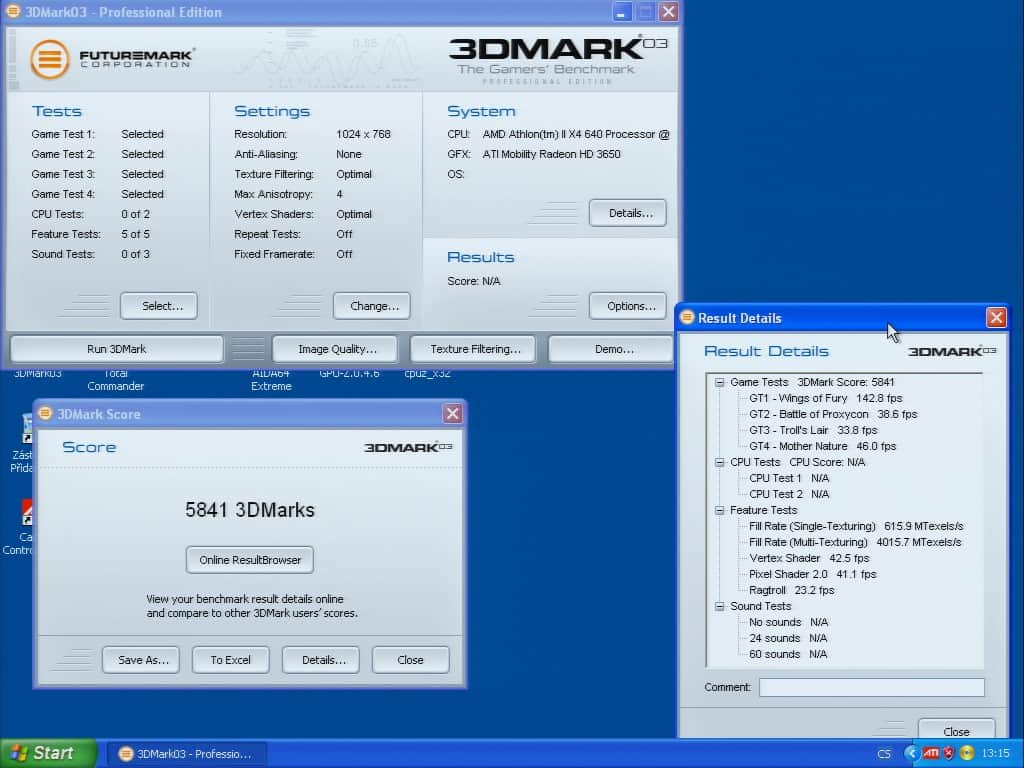This screenshot has width=1024, height=768.
Task: Select Vertex Shader 42.5 fps row
Action: coord(809,558)
